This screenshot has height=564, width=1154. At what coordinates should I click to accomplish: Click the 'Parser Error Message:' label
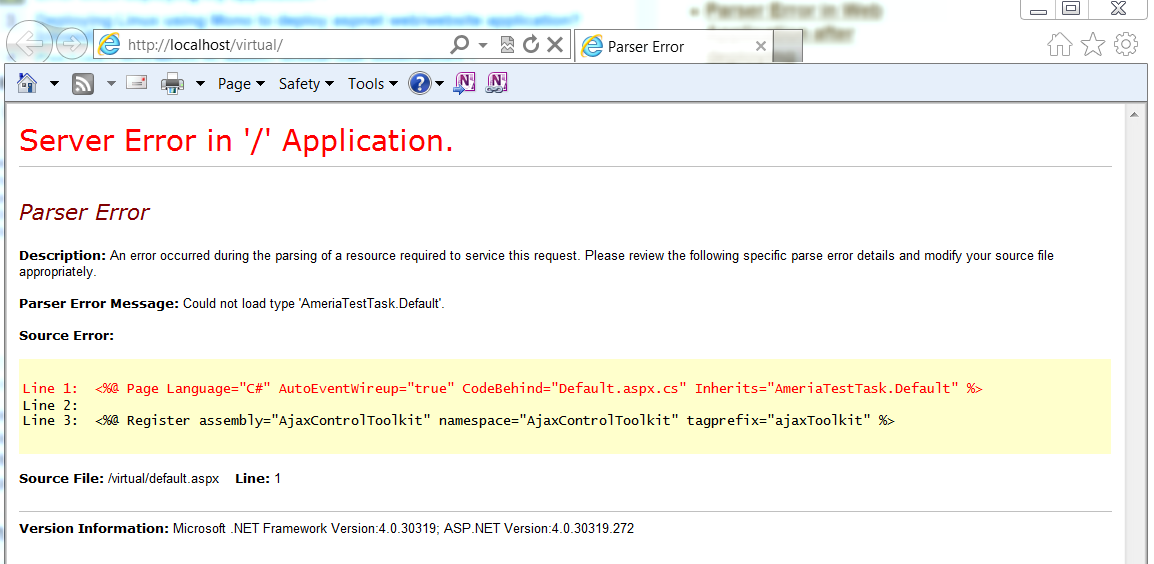99,303
